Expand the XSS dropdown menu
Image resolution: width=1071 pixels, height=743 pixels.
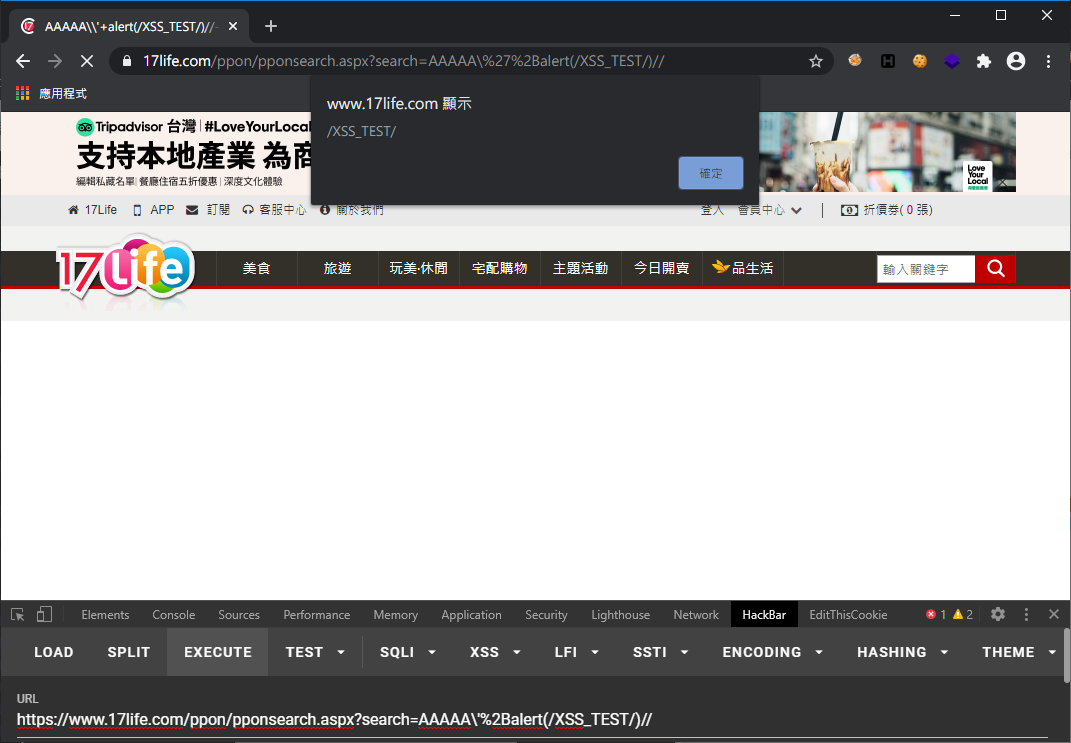coord(495,652)
